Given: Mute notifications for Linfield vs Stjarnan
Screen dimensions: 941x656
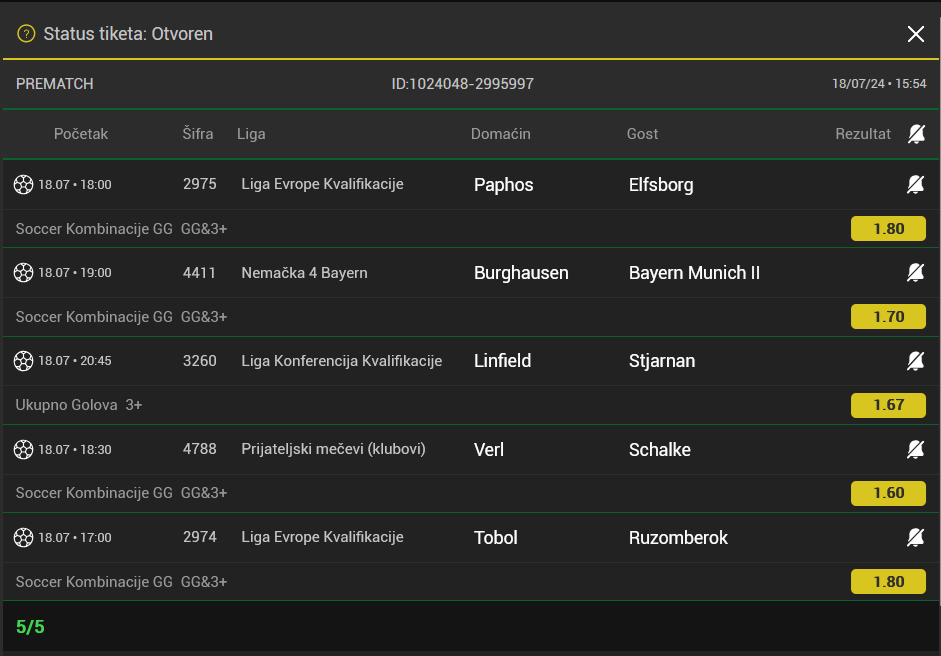Looking at the screenshot, I should tap(915, 361).
